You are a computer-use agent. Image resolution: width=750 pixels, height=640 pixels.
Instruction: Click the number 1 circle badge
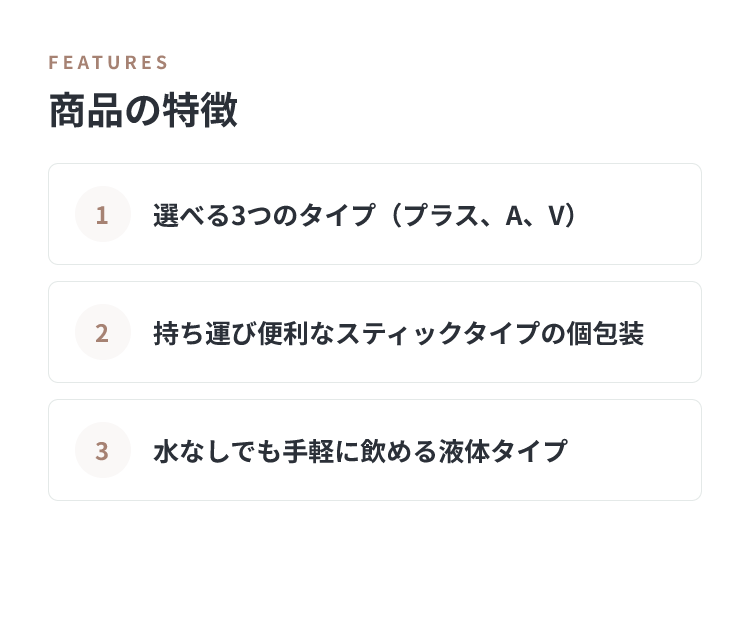[x=103, y=214]
